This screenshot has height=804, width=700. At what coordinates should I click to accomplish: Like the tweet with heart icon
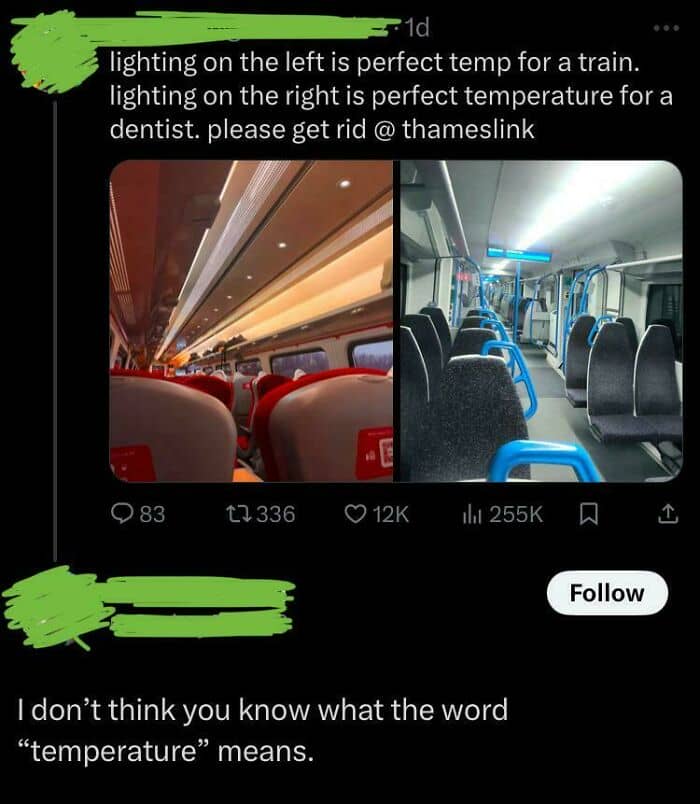[355, 513]
